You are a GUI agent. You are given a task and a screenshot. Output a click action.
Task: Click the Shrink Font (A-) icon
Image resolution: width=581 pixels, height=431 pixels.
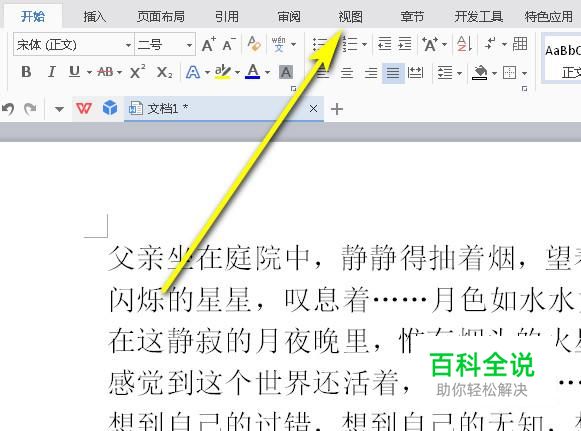coord(229,44)
